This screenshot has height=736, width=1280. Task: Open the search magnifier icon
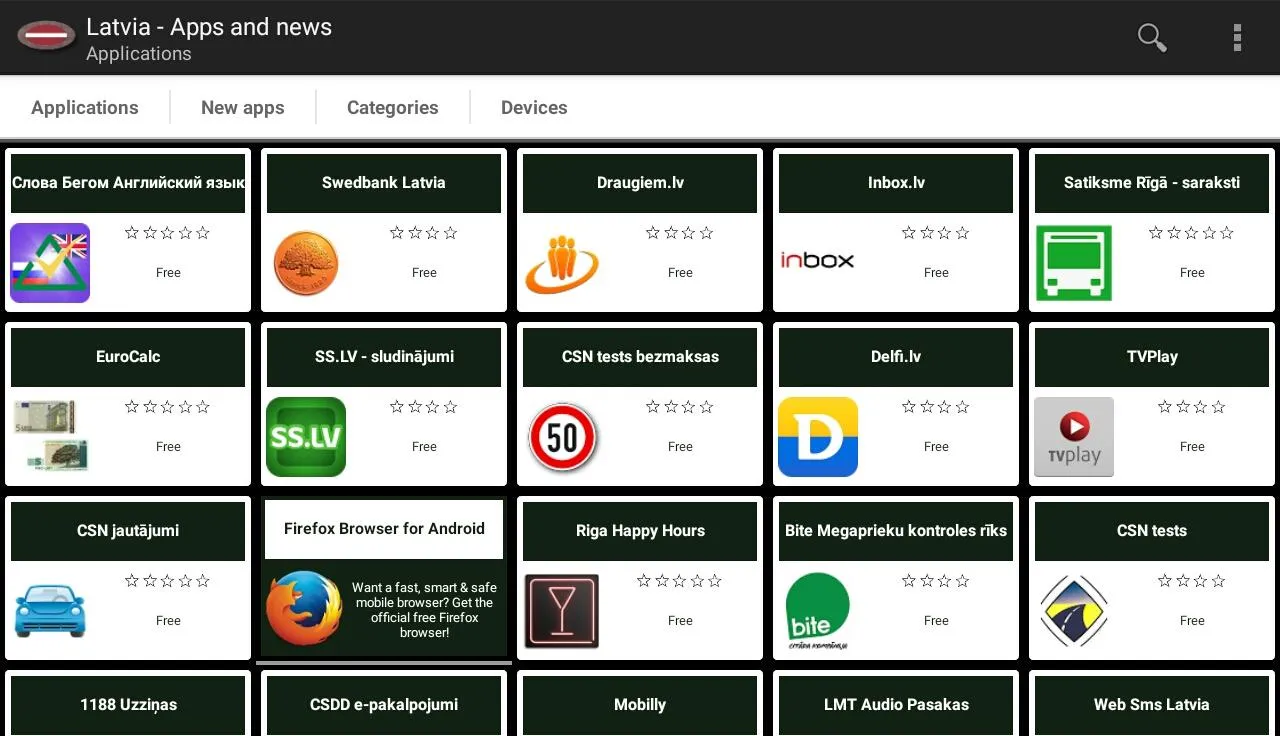point(1152,38)
